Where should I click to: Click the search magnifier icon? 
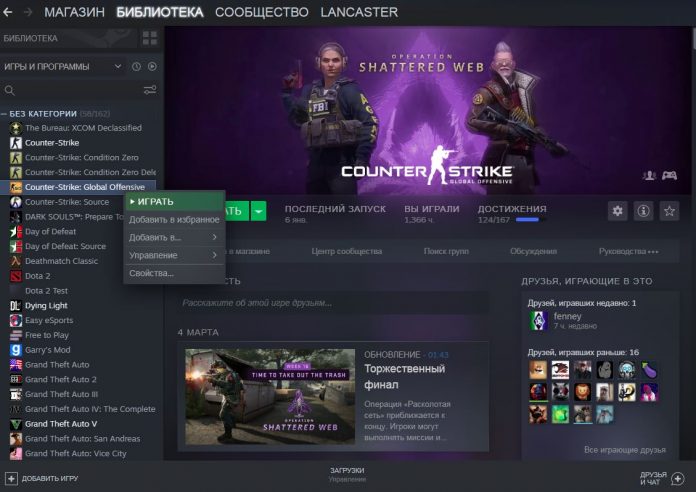pos(9,91)
